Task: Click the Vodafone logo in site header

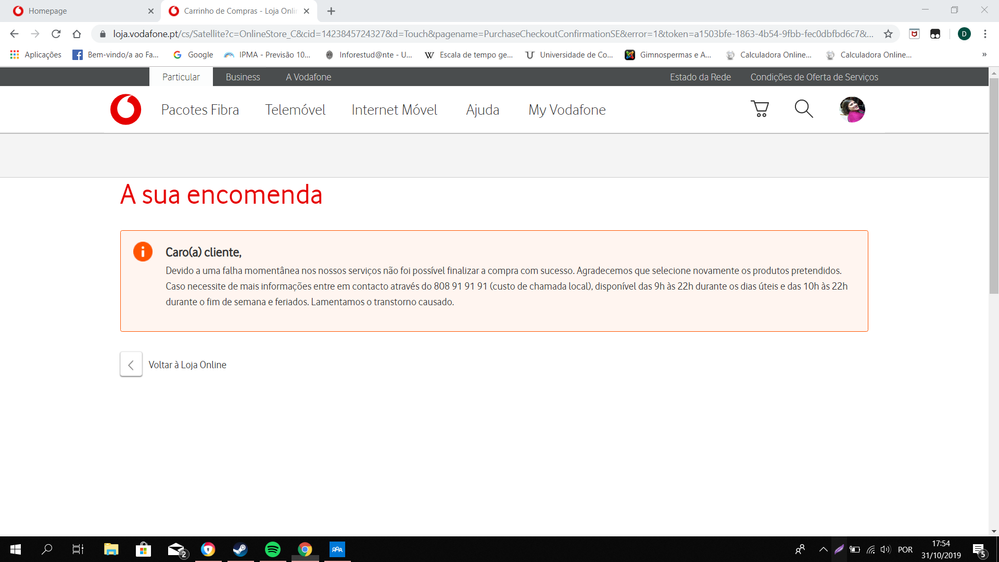Action: click(126, 110)
